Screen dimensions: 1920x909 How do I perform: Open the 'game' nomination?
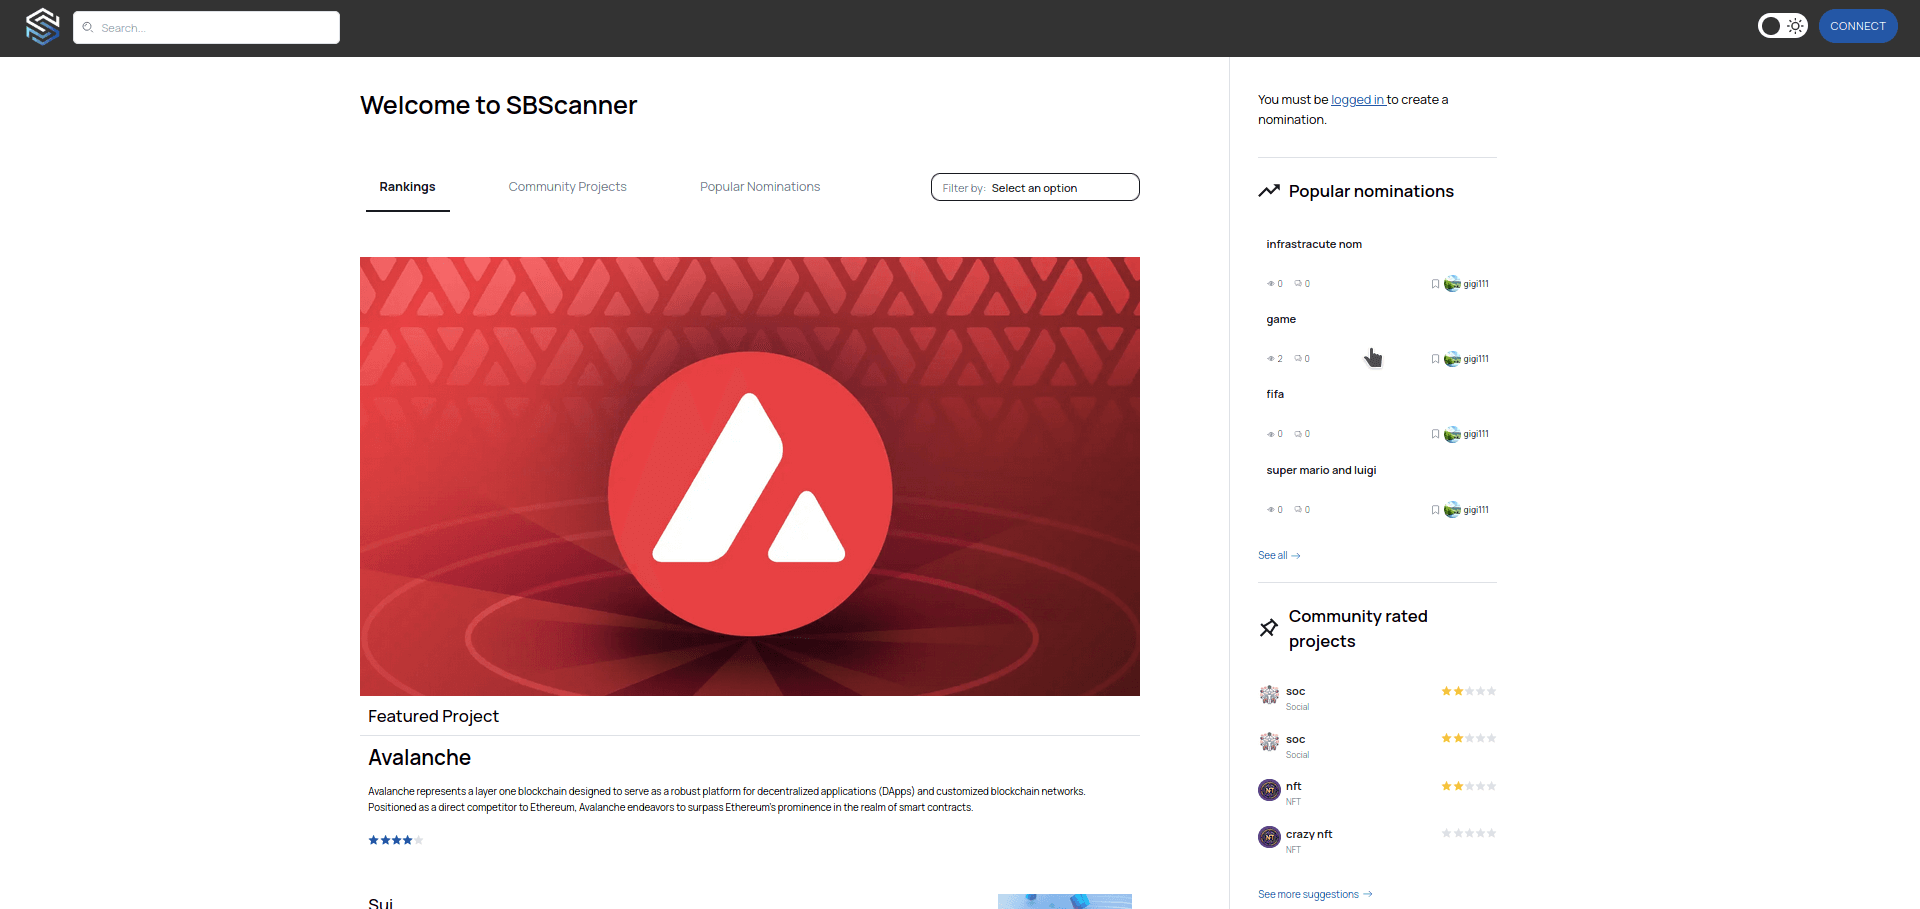pyautogui.click(x=1281, y=320)
